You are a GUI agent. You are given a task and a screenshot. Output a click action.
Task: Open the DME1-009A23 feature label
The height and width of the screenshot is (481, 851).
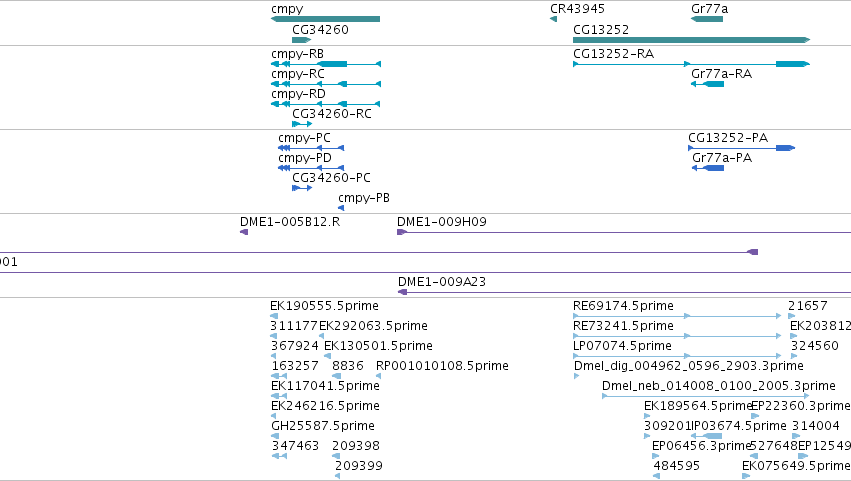(442, 282)
